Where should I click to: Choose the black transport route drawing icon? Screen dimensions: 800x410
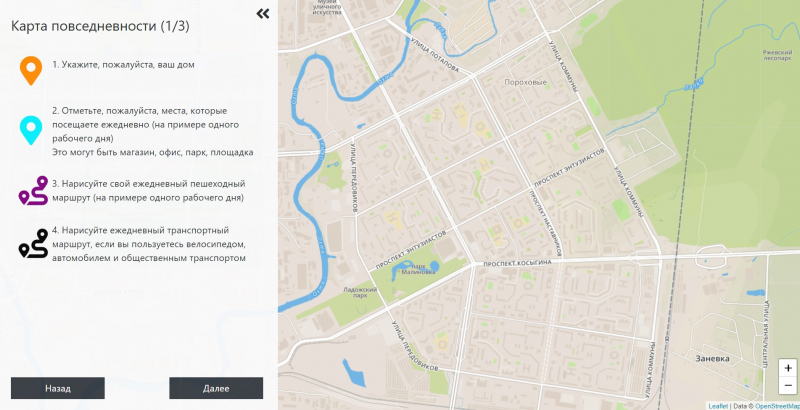(x=33, y=243)
